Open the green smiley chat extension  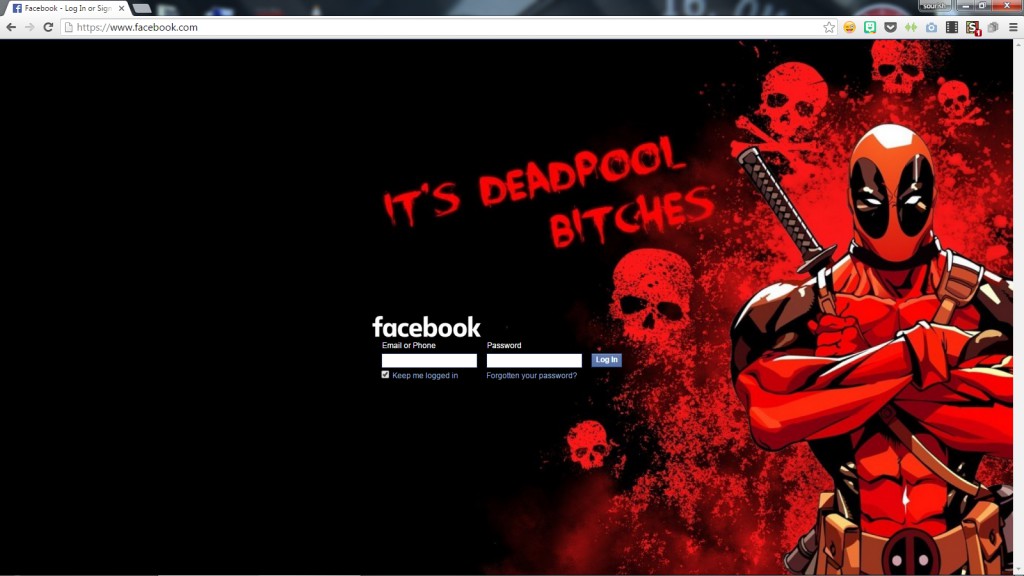coord(870,27)
